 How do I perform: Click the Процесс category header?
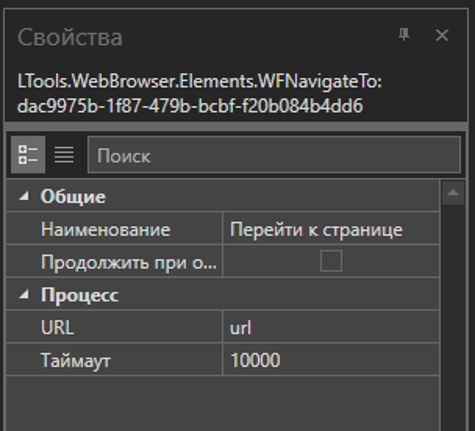[x=79, y=295]
